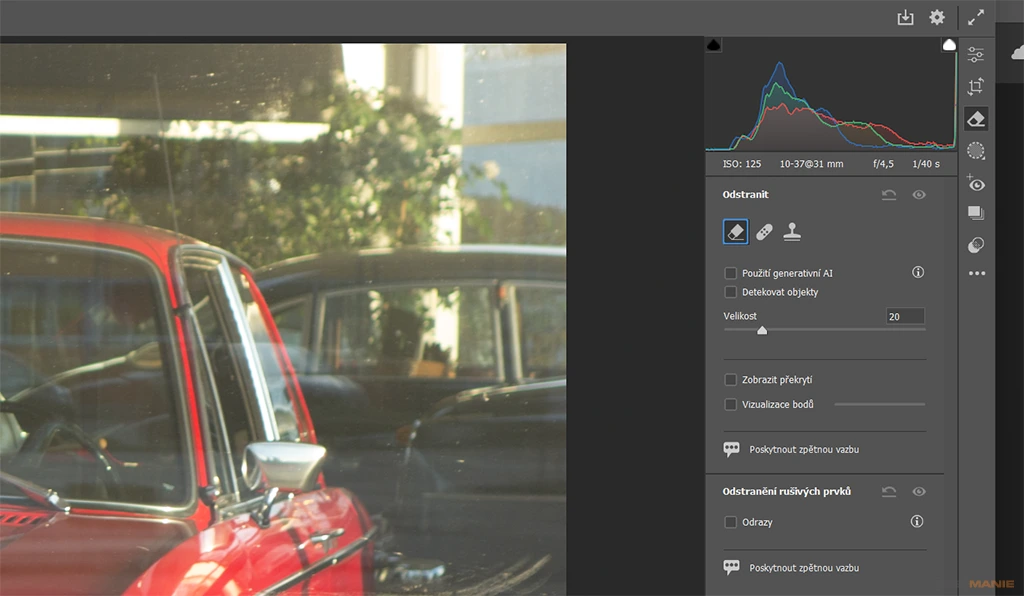
Task: Click the download icon in top bar
Action: pos(905,17)
